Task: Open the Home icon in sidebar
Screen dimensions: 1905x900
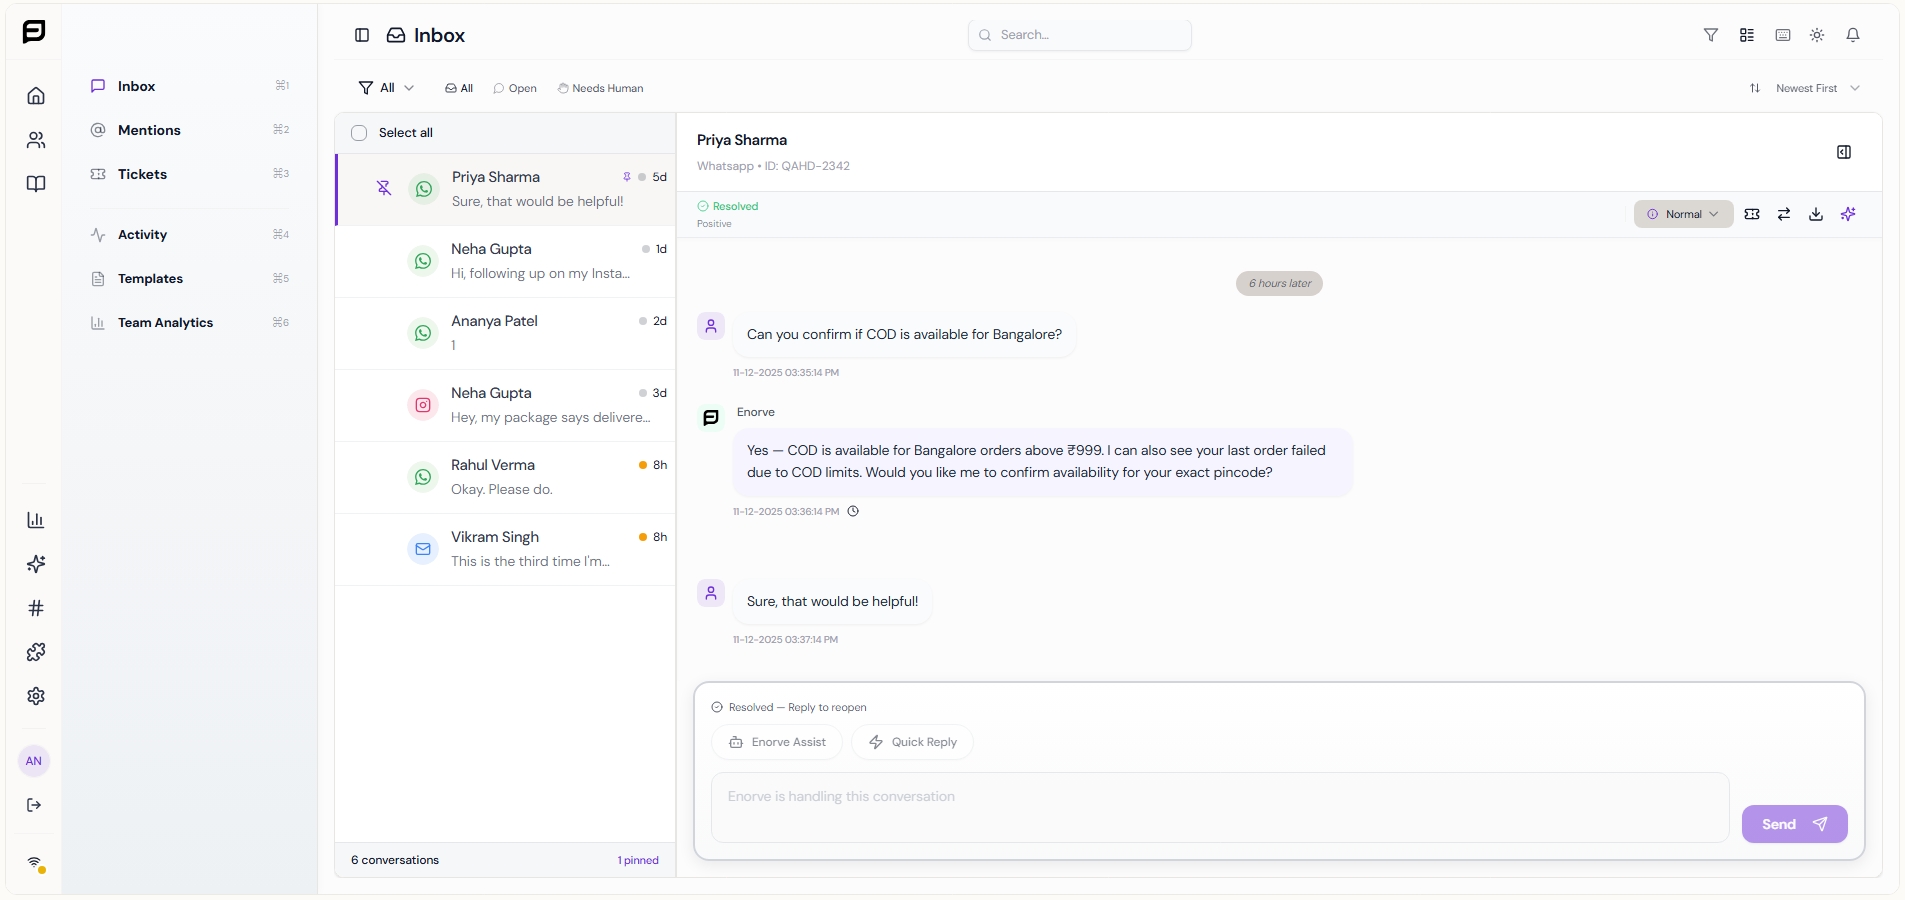Action: click(x=35, y=95)
